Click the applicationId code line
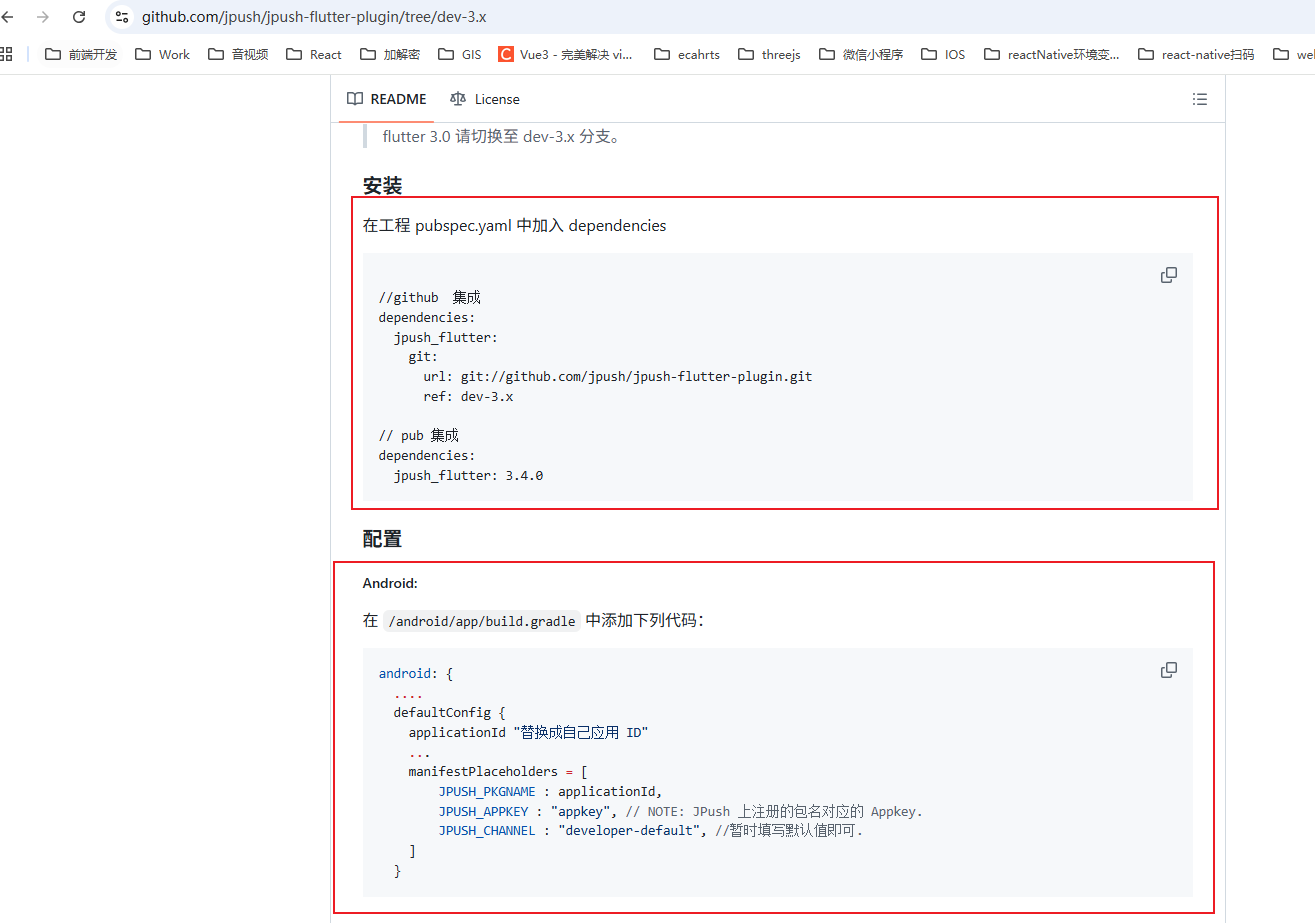 pos(528,733)
